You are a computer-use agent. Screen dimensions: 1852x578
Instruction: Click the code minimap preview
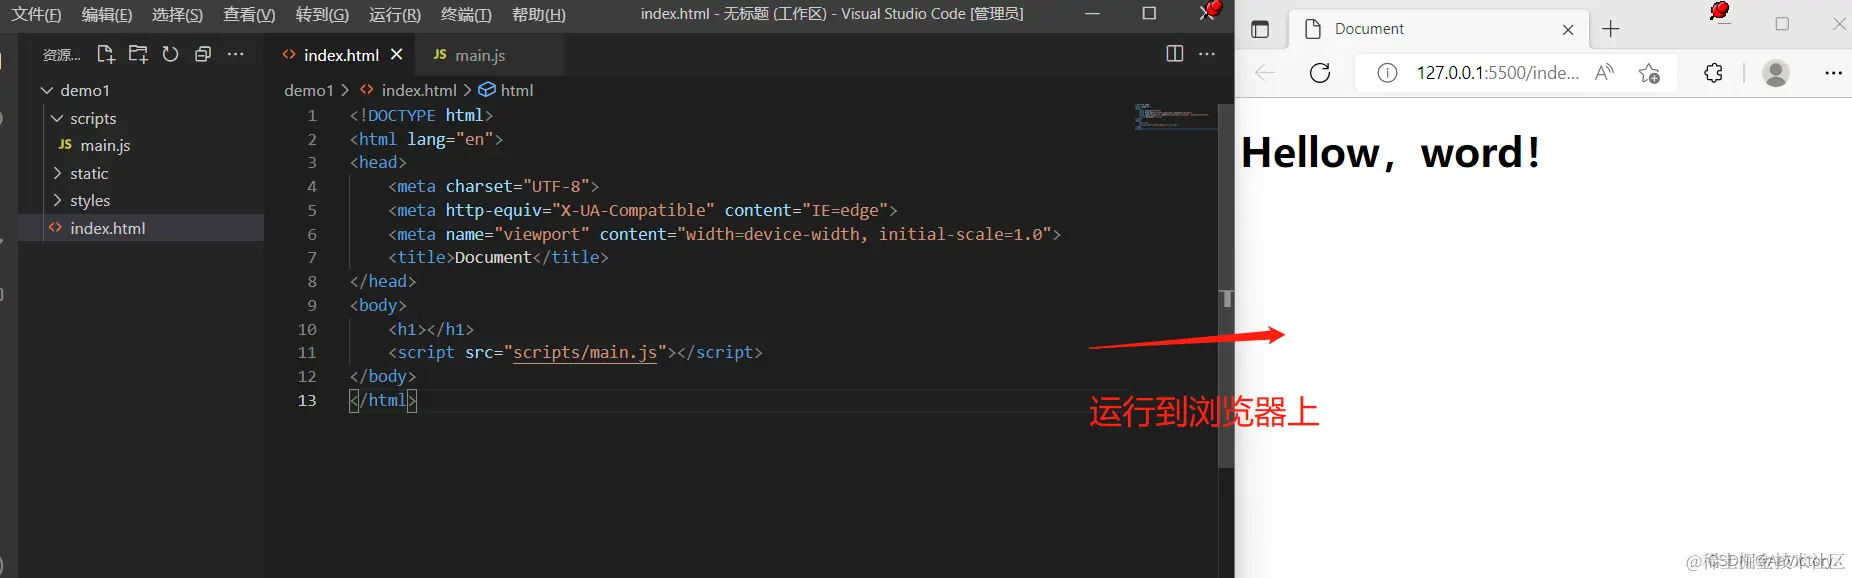(x=1174, y=116)
